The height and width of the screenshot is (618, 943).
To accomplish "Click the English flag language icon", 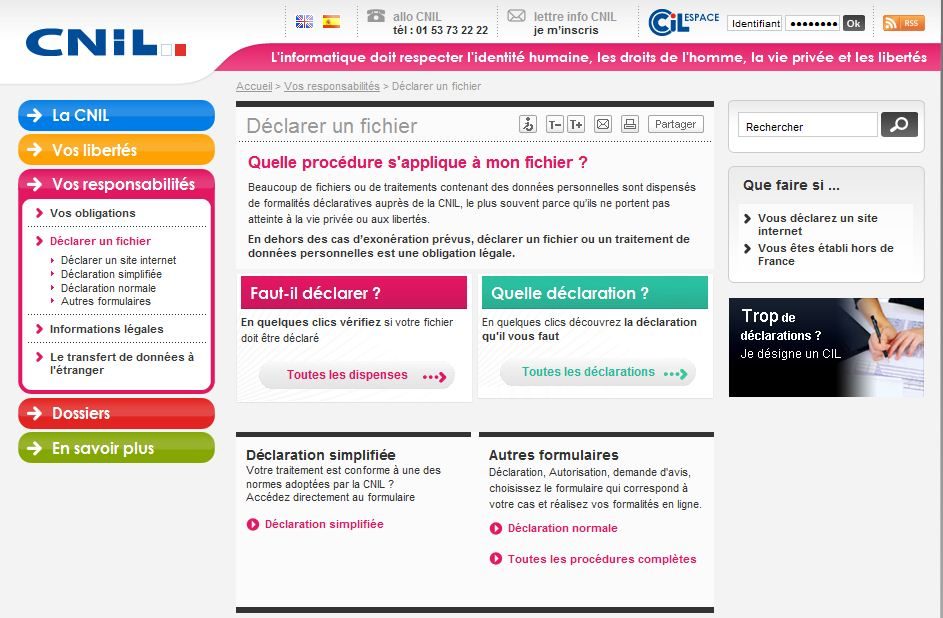I will pyautogui.click(x=304, y=21).
